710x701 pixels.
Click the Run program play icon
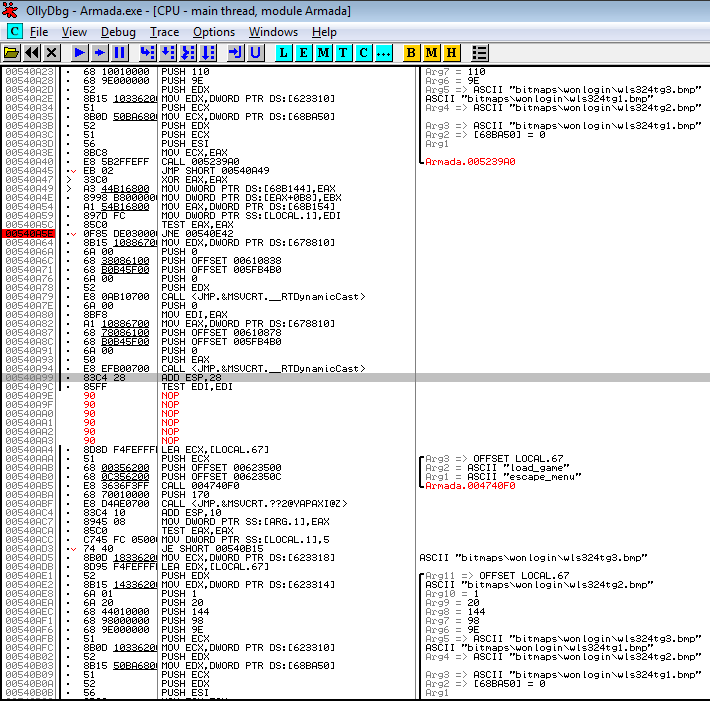pyautogui.click(x=79, y=53)
